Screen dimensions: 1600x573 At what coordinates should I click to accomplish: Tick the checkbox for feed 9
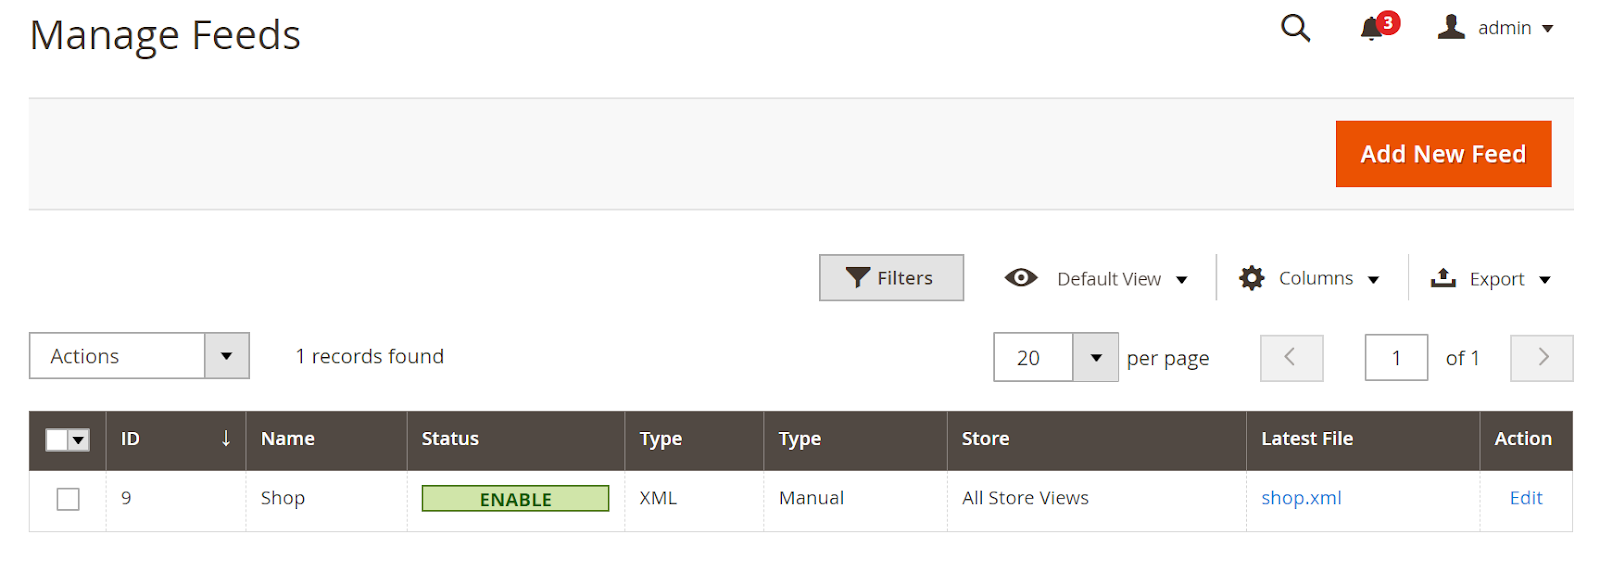point(68,499)
